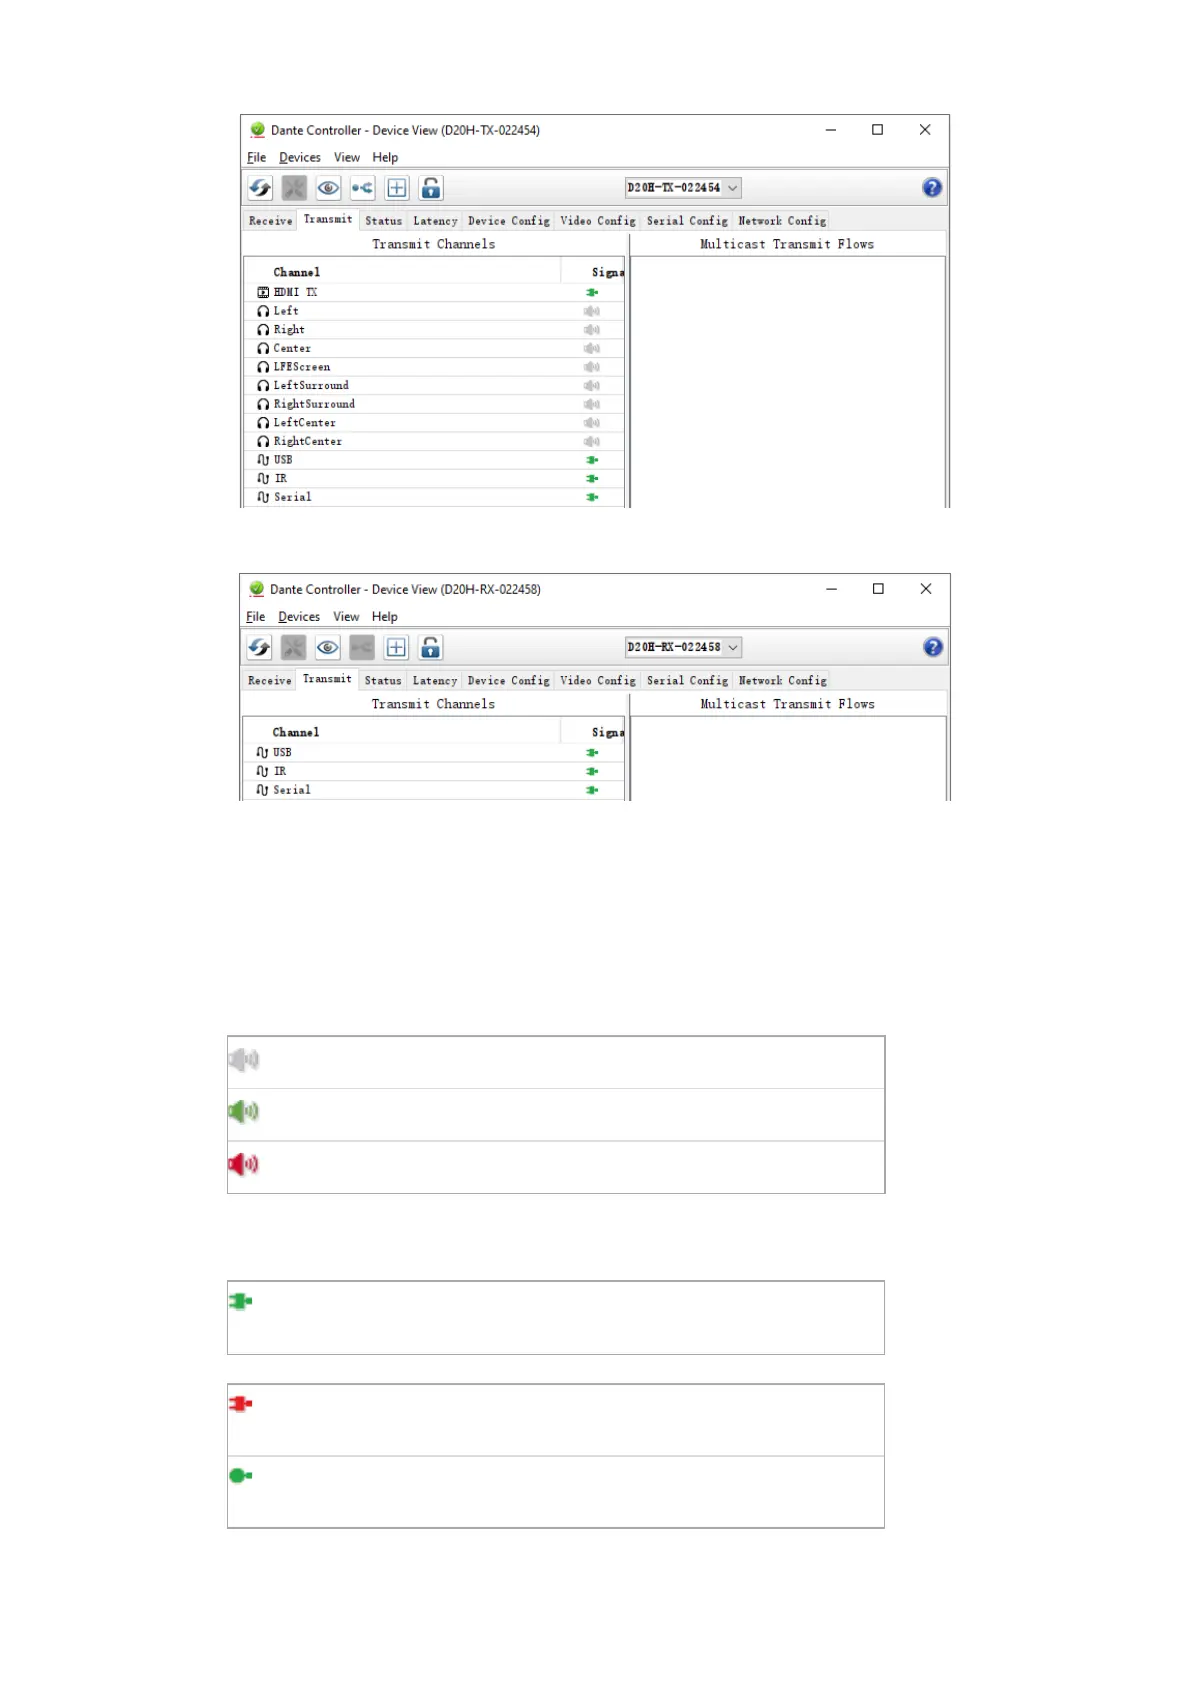Switch to the Latency tab in TX window
The width and height of the screenshot is (1190, 1684).
point(435,221)
